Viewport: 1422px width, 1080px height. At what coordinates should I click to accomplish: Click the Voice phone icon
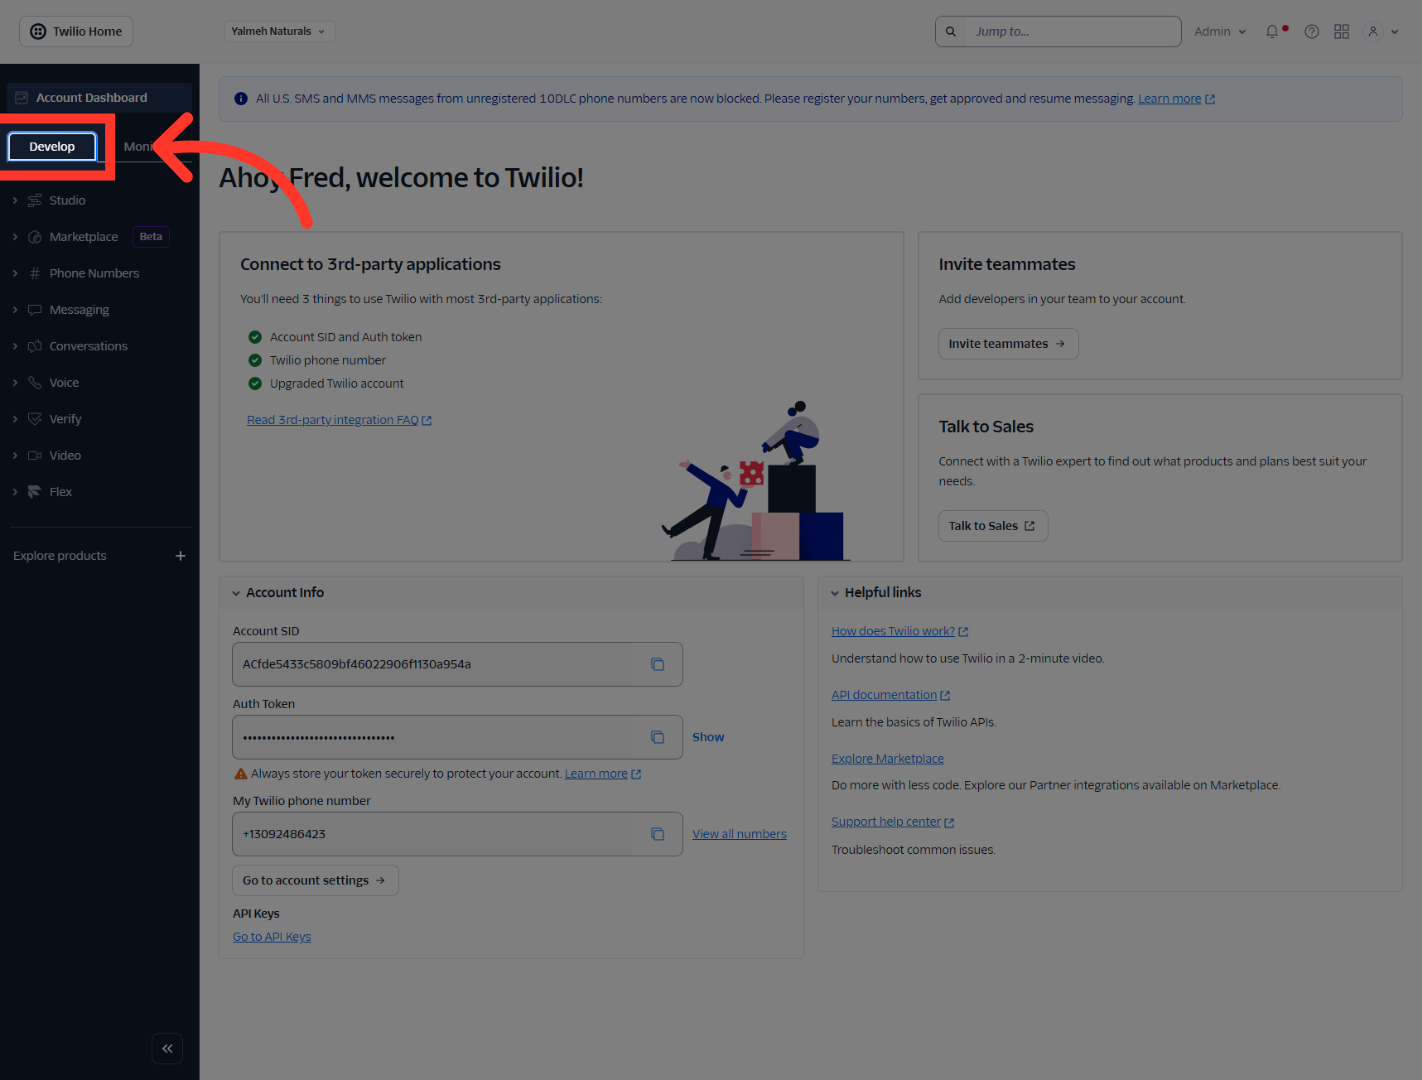(35, 383)
